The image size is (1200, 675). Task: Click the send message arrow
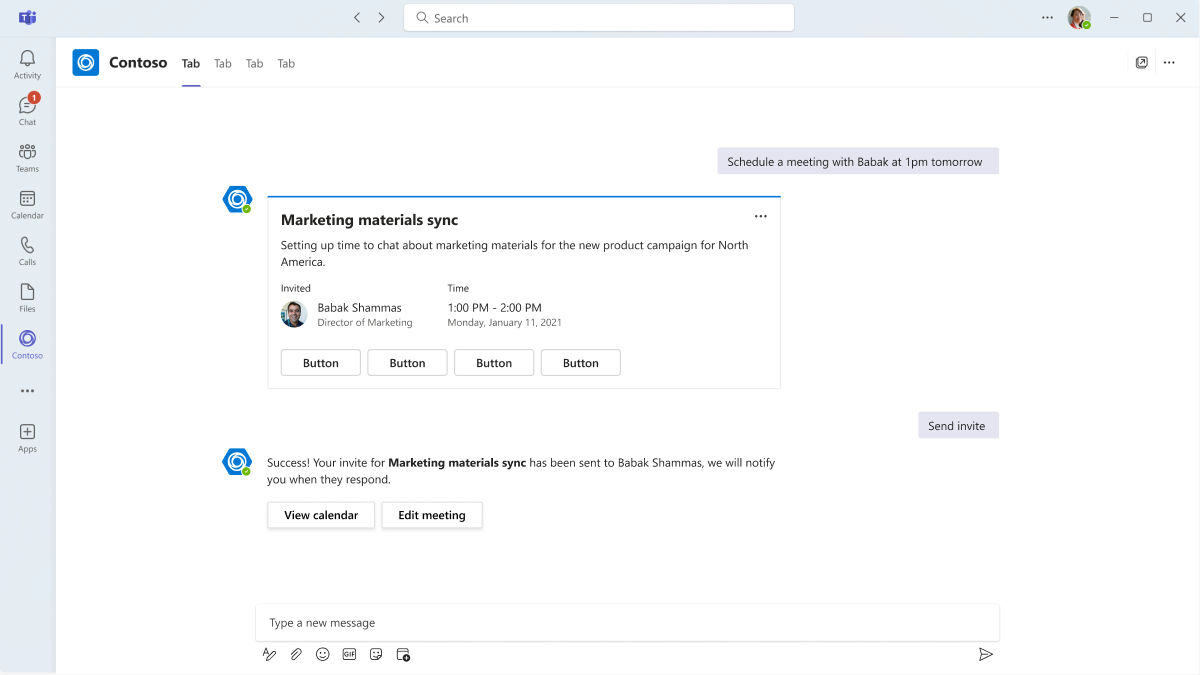(985, 654)
